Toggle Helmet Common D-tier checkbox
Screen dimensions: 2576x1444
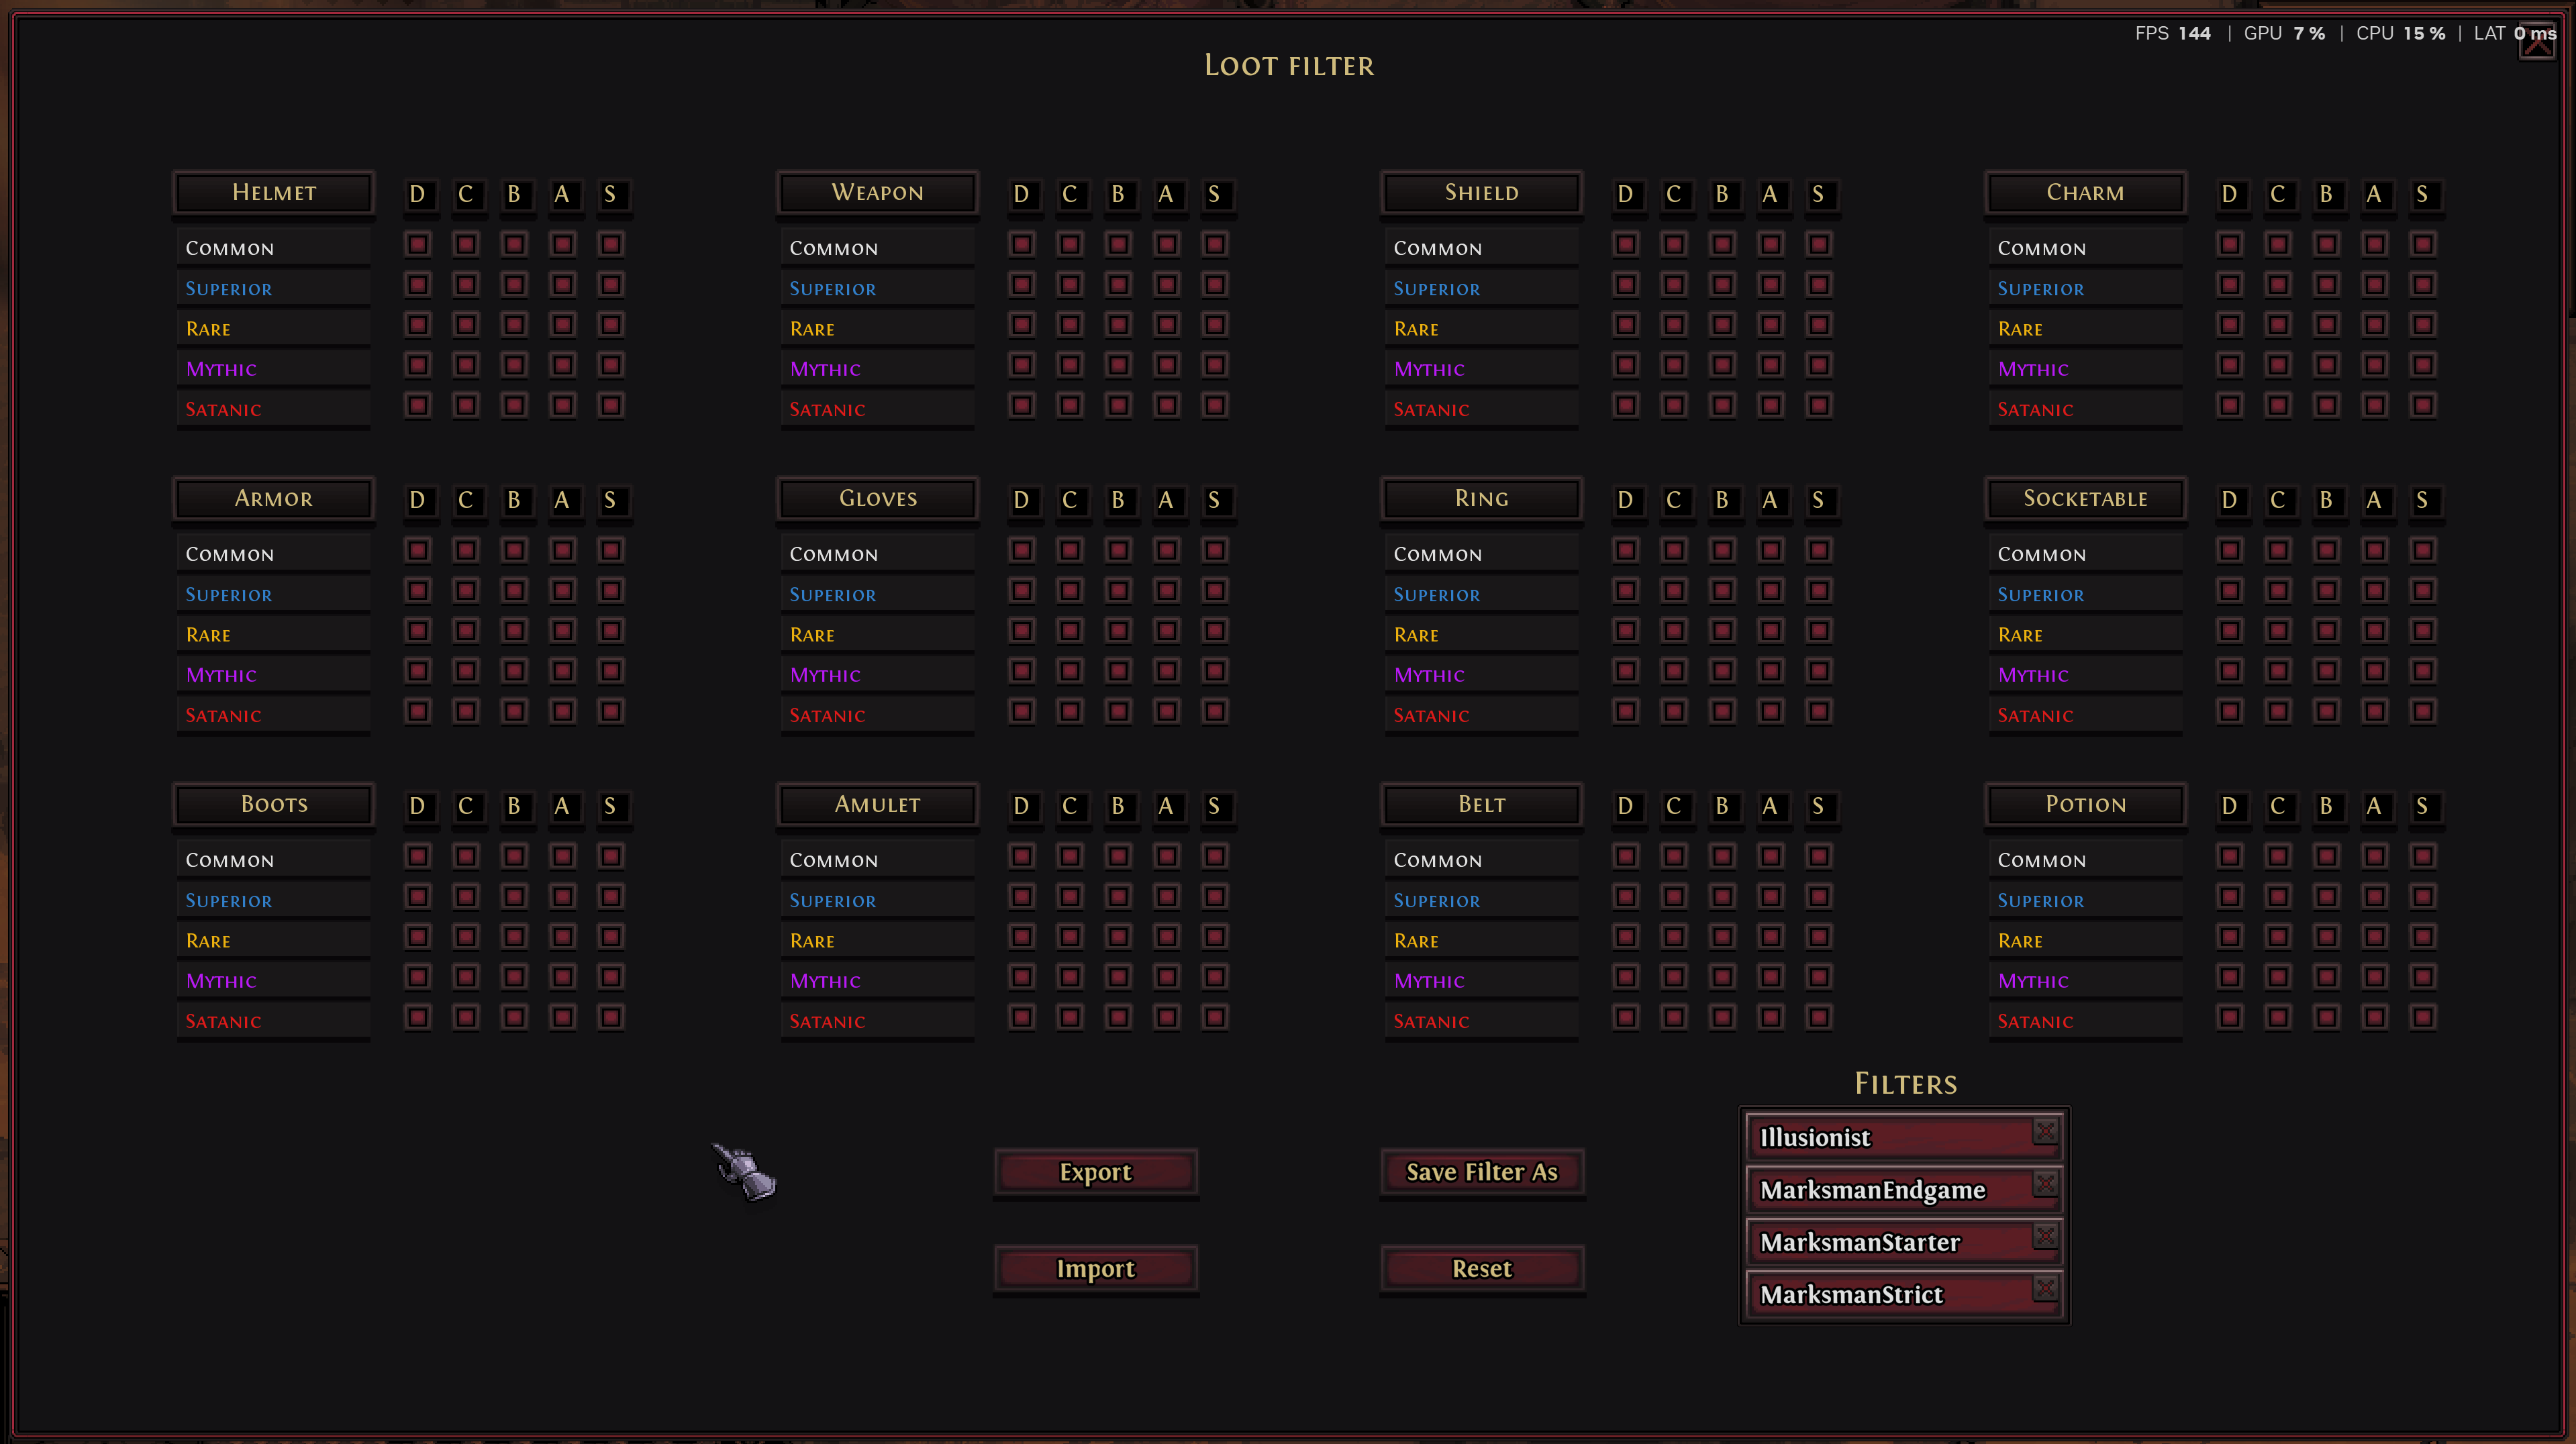tap(418, 244)
